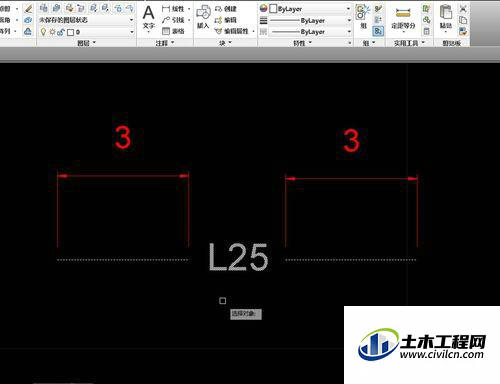Click the Match Properties icon
500x384 pixels.
point(463,32)
